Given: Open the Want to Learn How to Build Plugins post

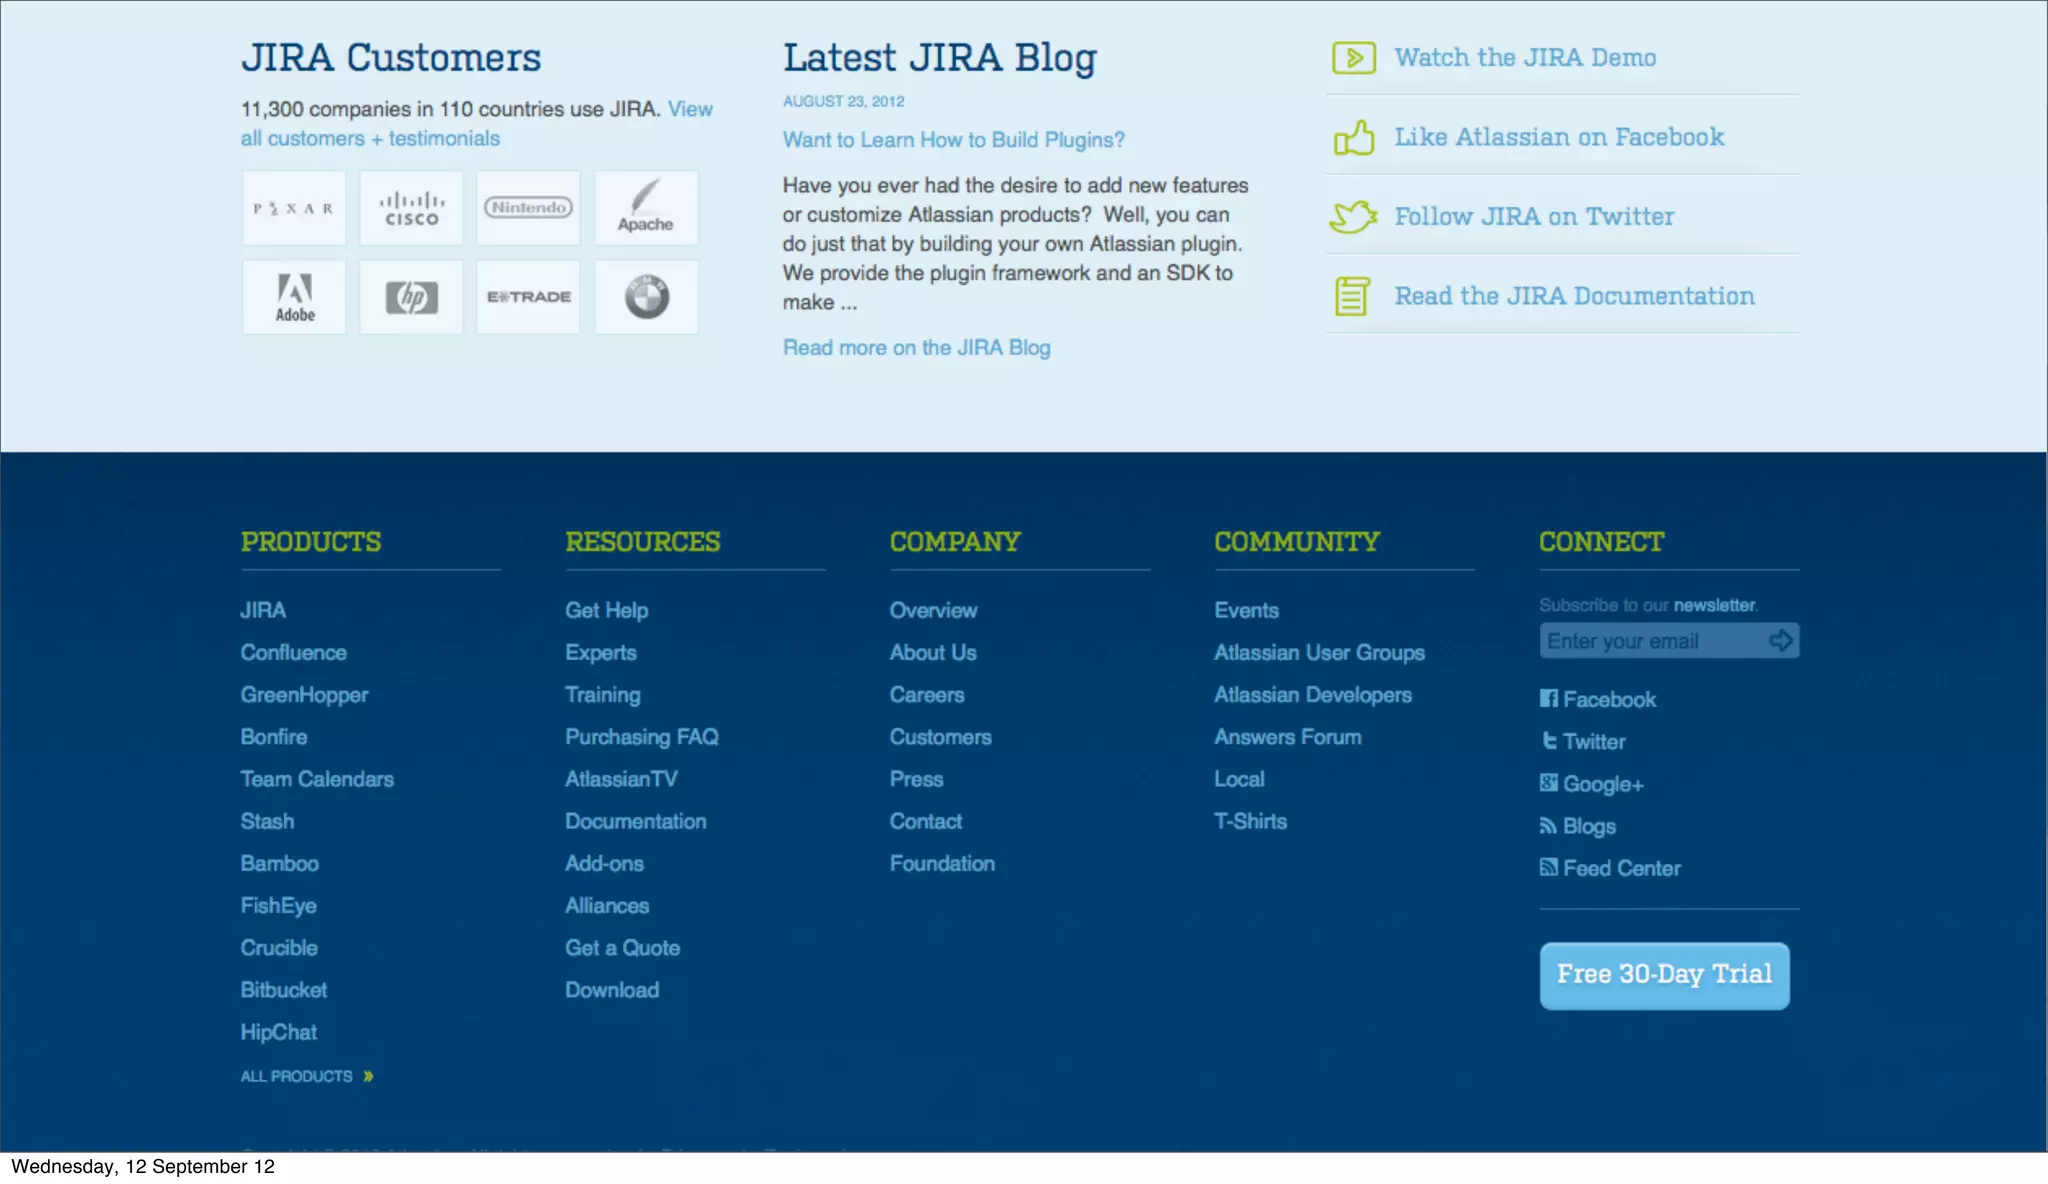Looking at the screenshot, I should coord(953,140).
